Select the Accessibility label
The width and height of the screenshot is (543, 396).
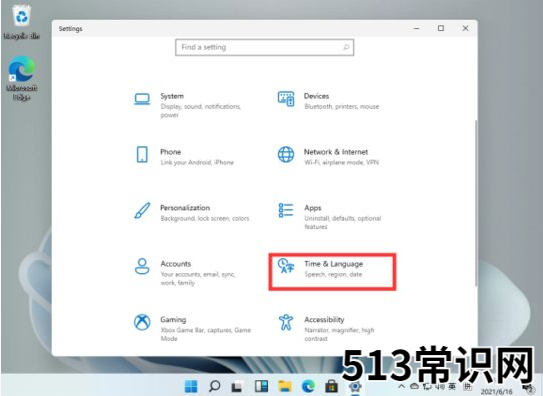(324, 320)
